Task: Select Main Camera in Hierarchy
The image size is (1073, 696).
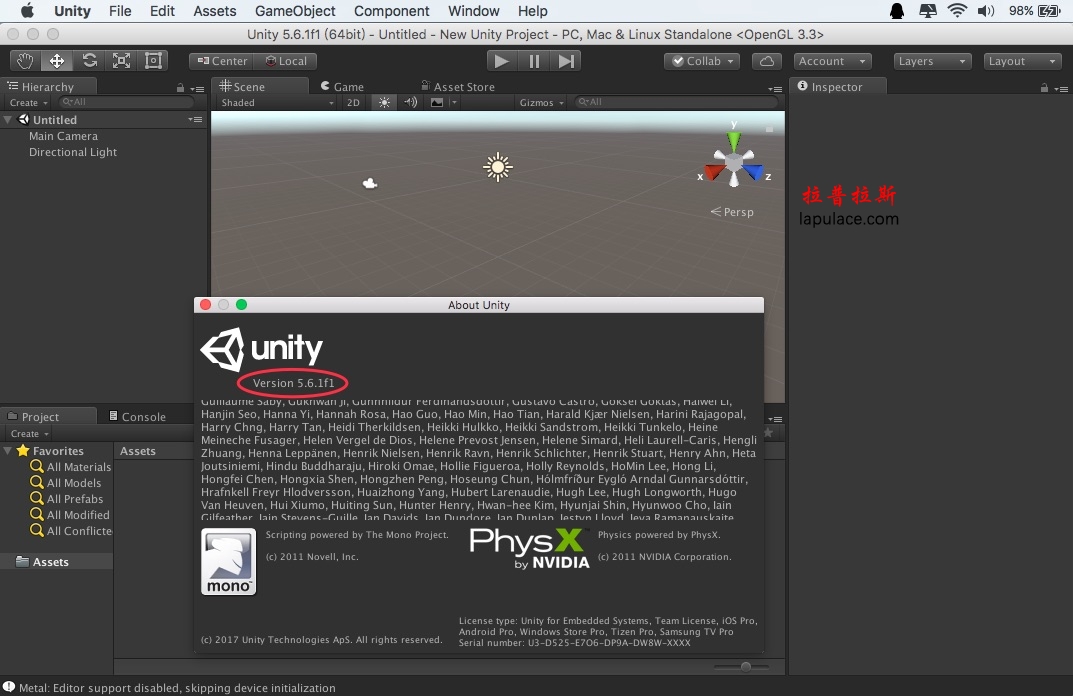Action: (x=63, y=136)
